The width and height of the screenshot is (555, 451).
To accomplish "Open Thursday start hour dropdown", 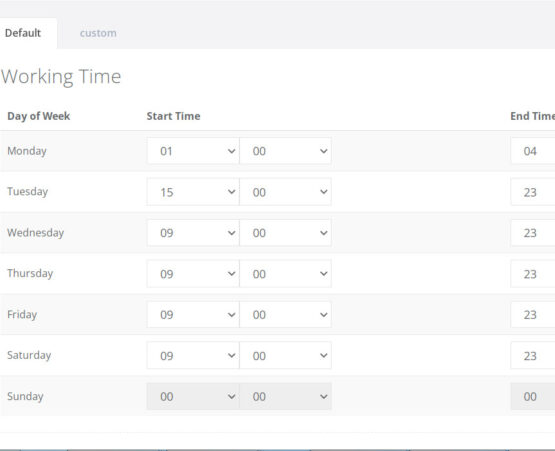I will [x=193, y=274].
